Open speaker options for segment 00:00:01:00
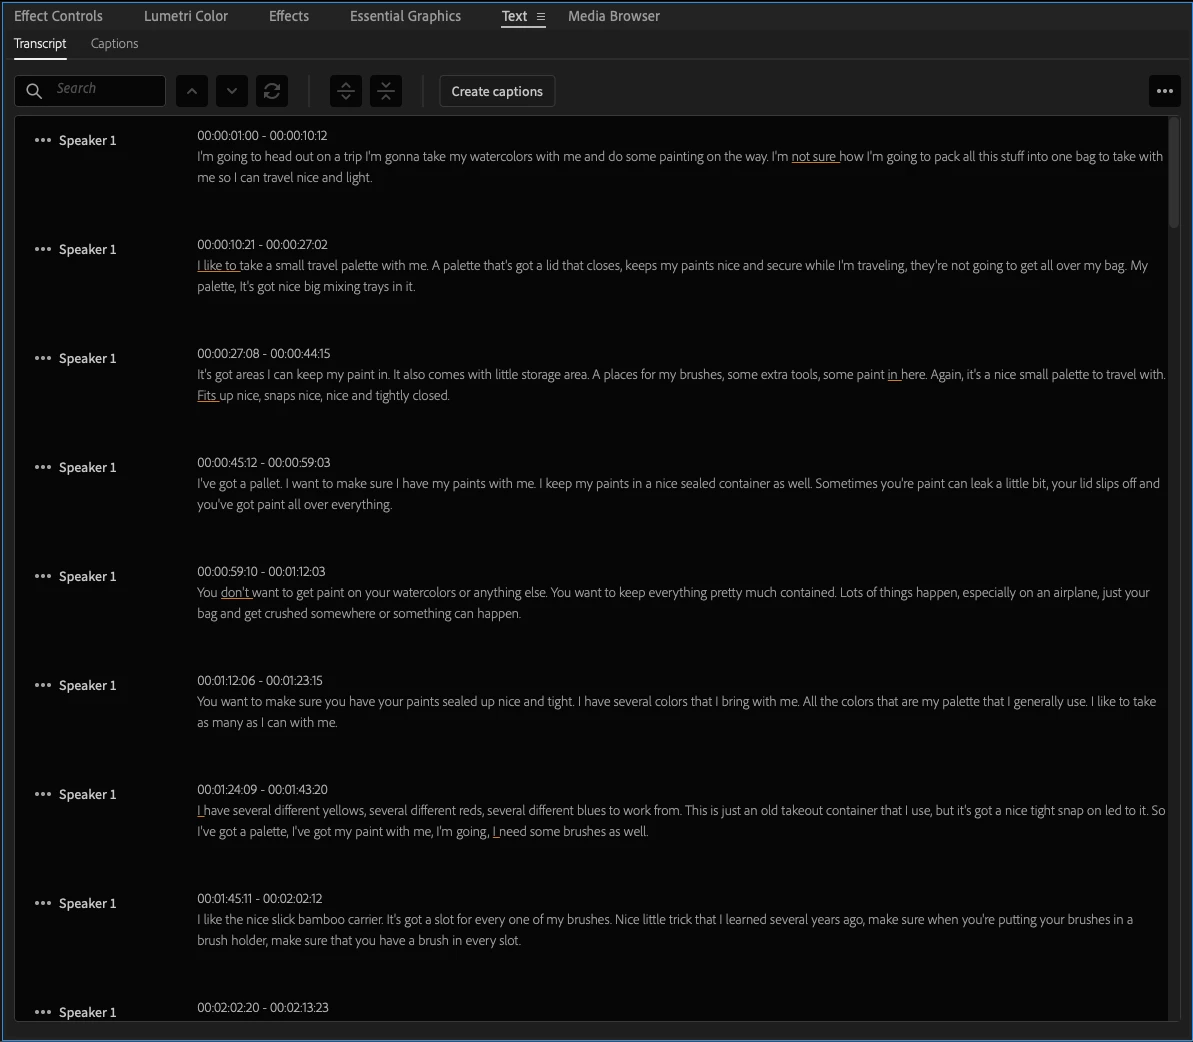Screen dimensions: 1193x1042 pos(43,140)
